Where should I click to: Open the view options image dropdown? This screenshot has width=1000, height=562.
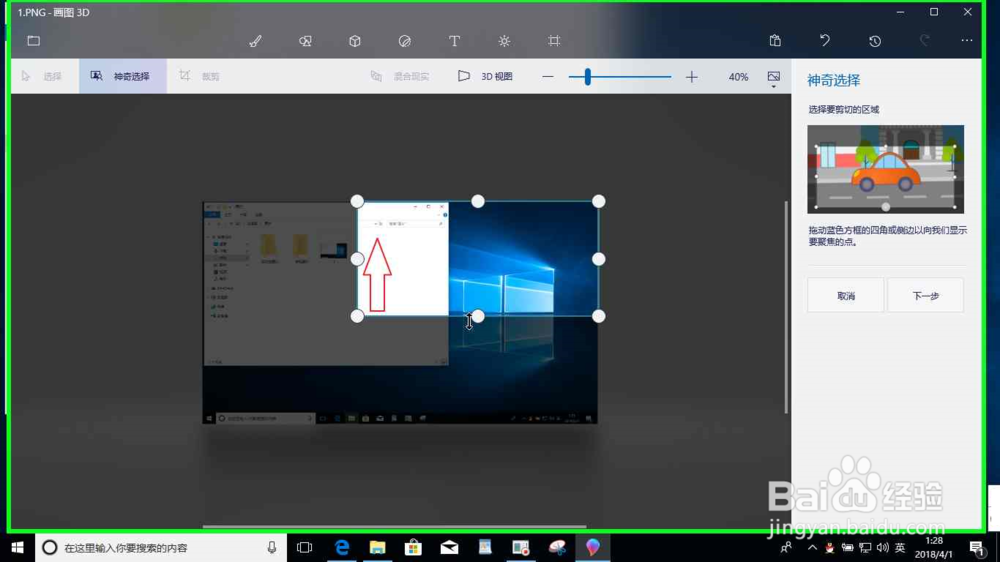coord(774,78)
